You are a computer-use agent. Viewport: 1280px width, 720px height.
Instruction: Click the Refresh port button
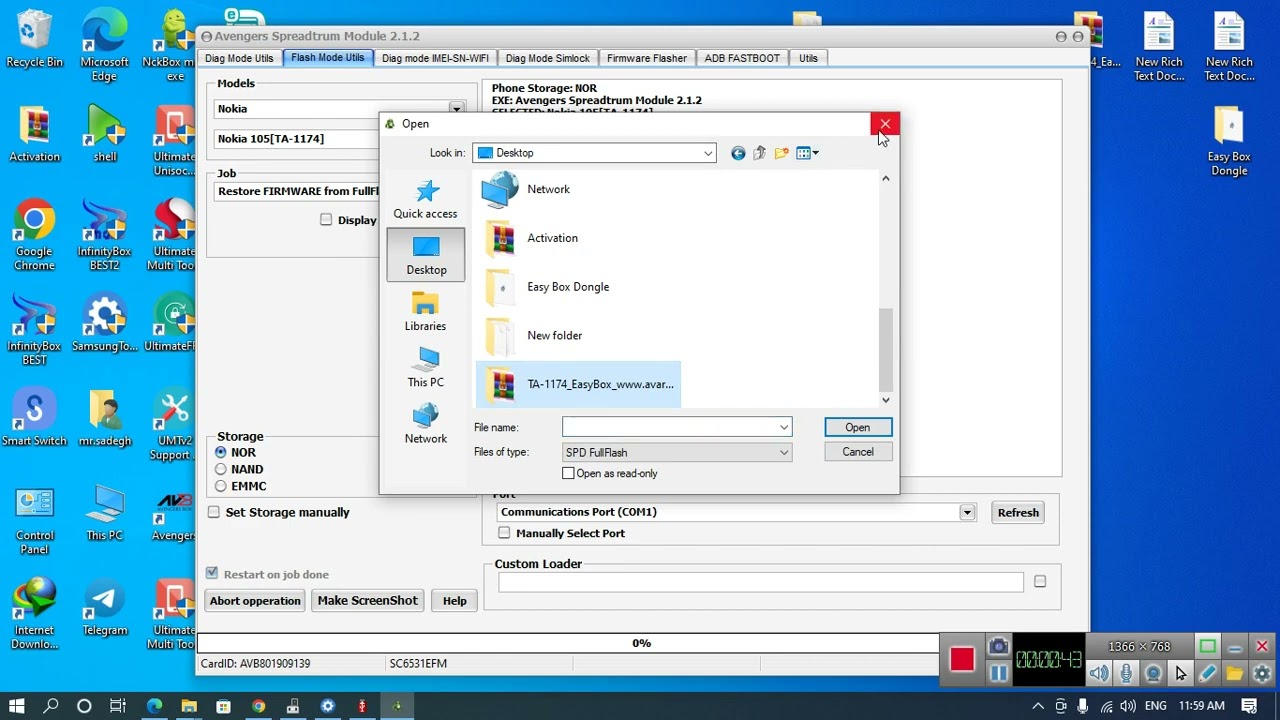1018,512
